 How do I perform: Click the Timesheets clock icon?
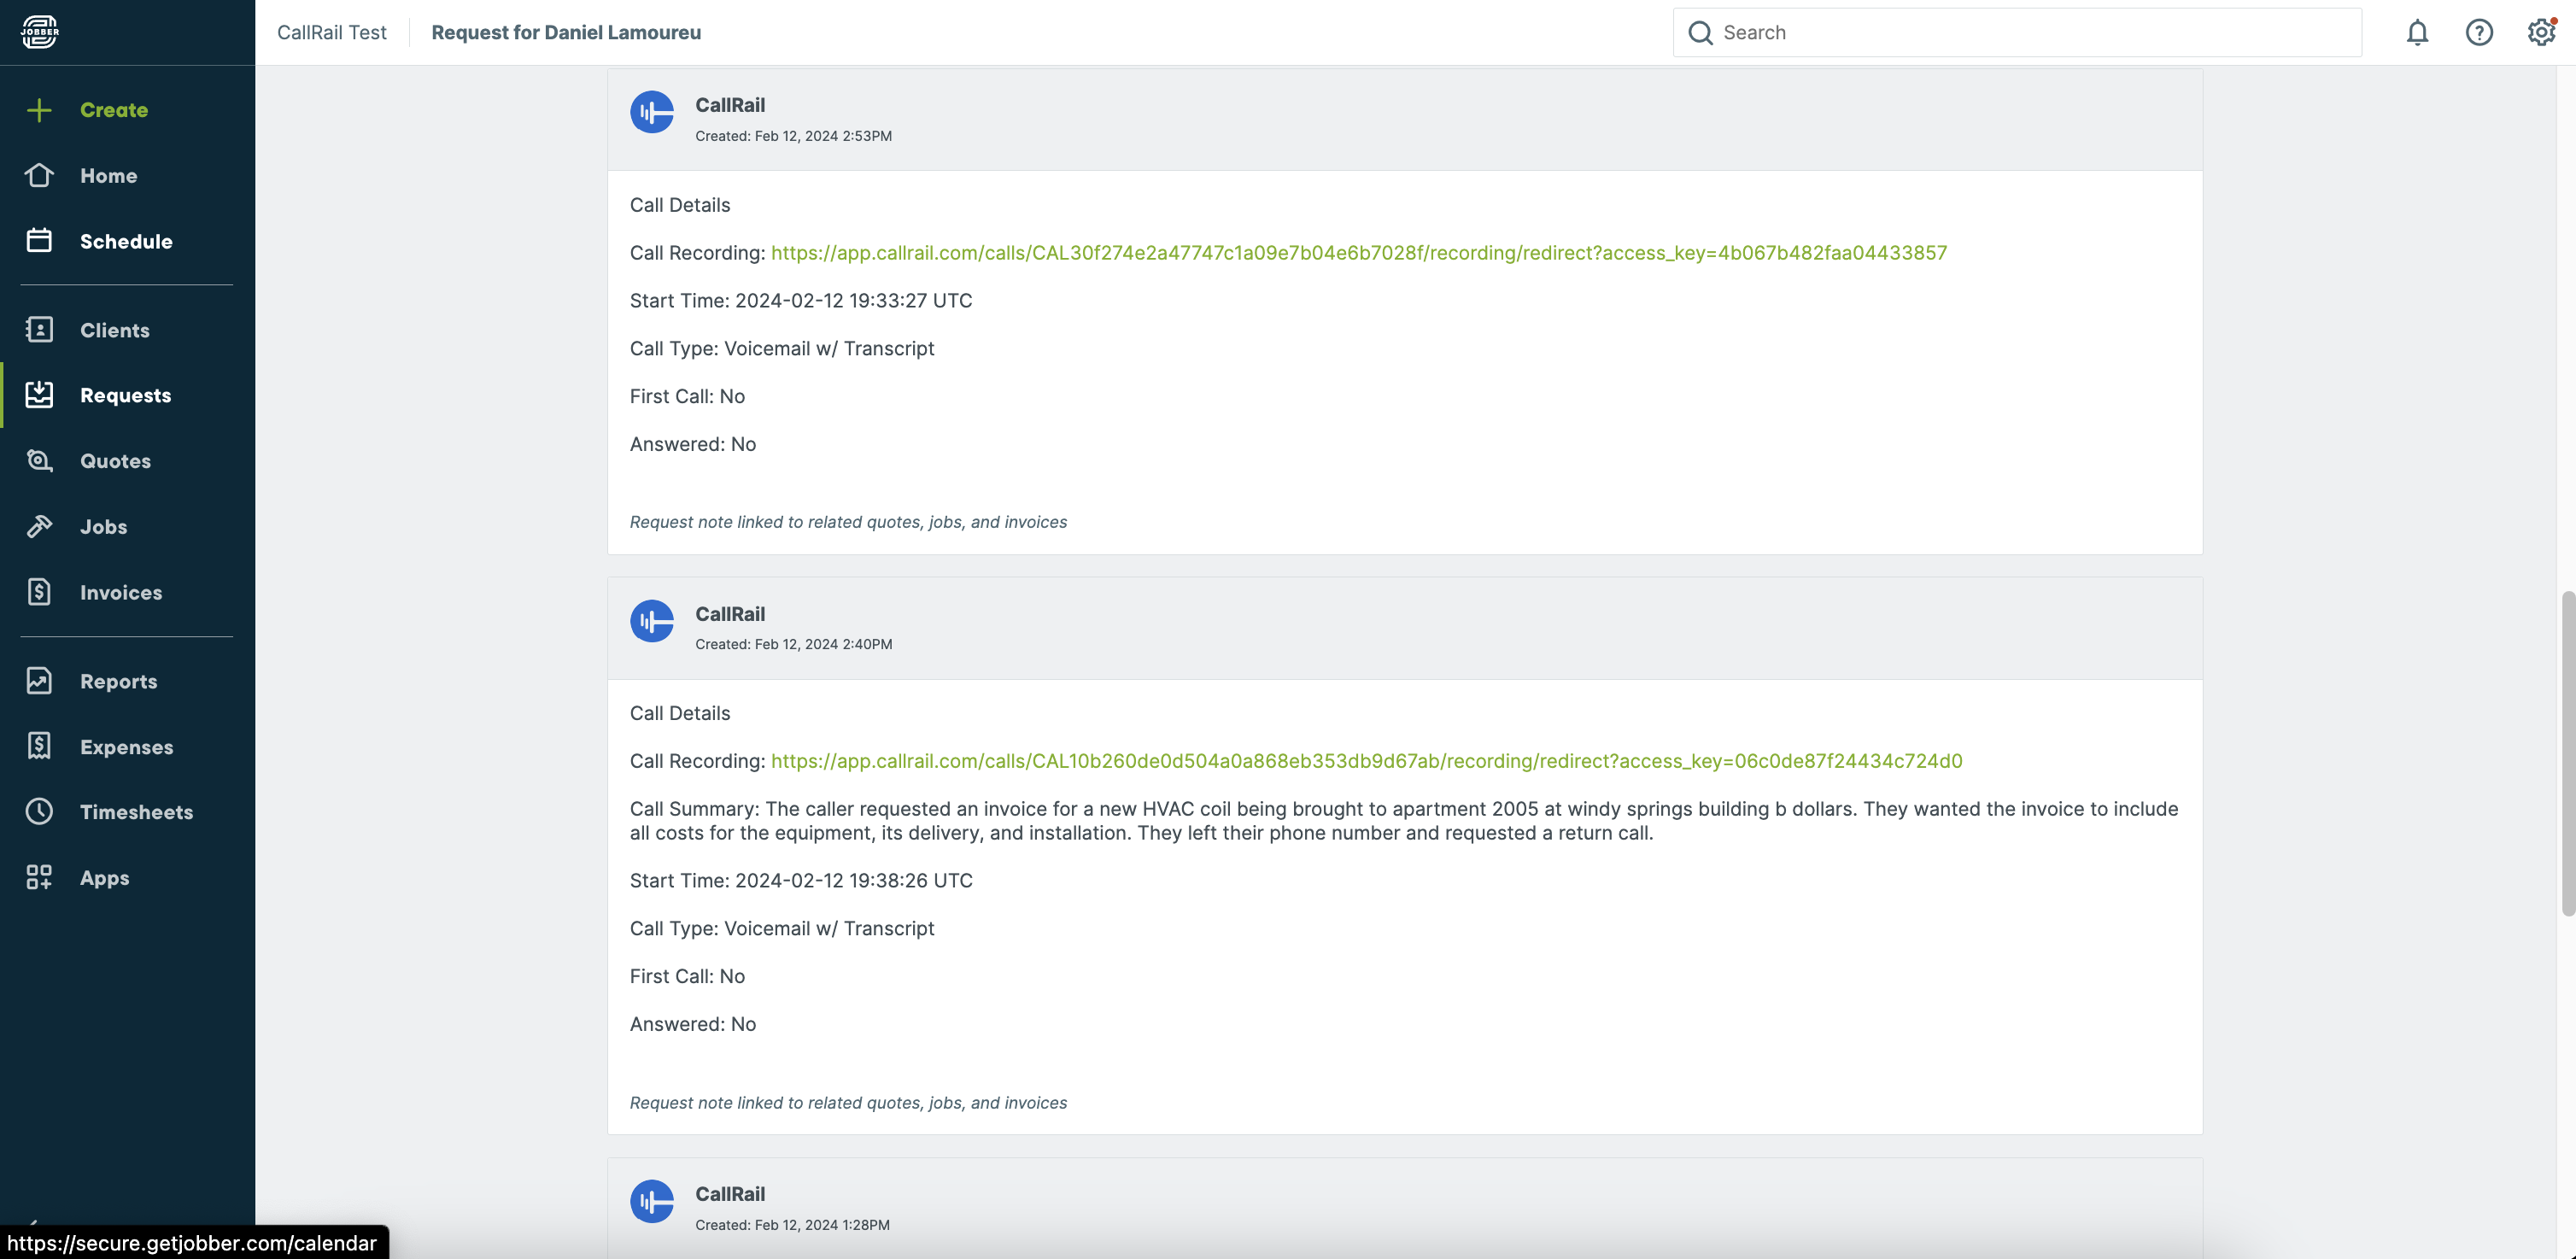click(x=39, y=812)
